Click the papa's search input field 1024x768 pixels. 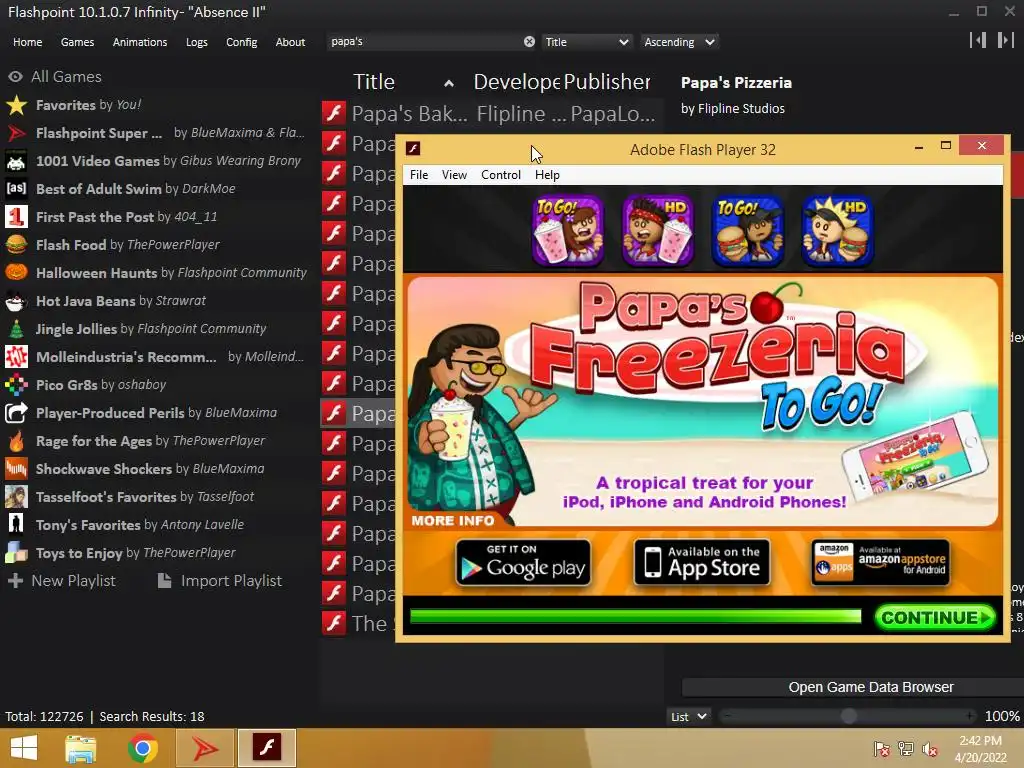click(424, 42)
